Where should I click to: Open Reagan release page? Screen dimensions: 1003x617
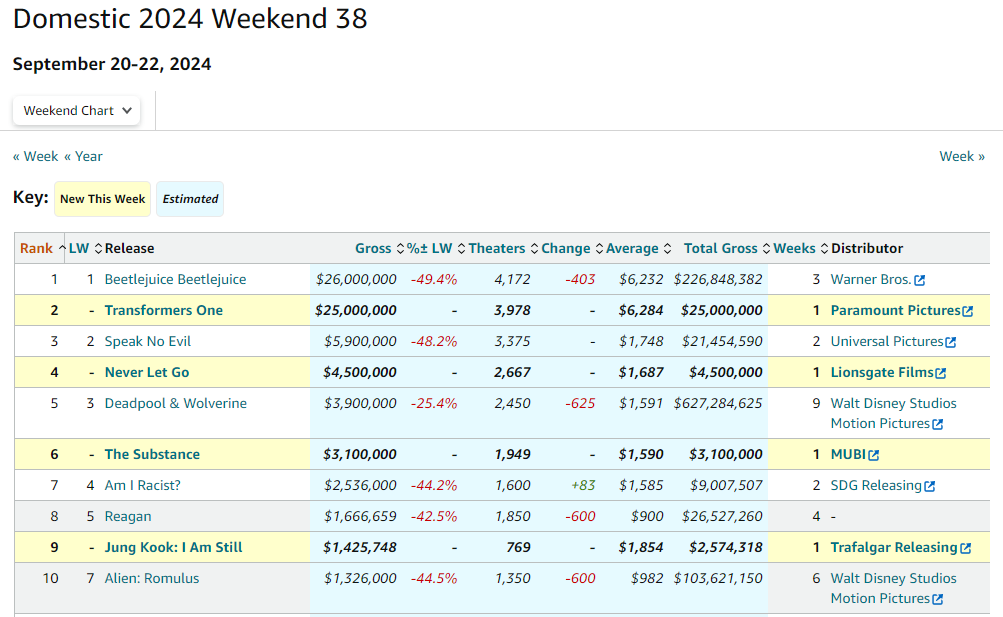[x=128, y=516]
